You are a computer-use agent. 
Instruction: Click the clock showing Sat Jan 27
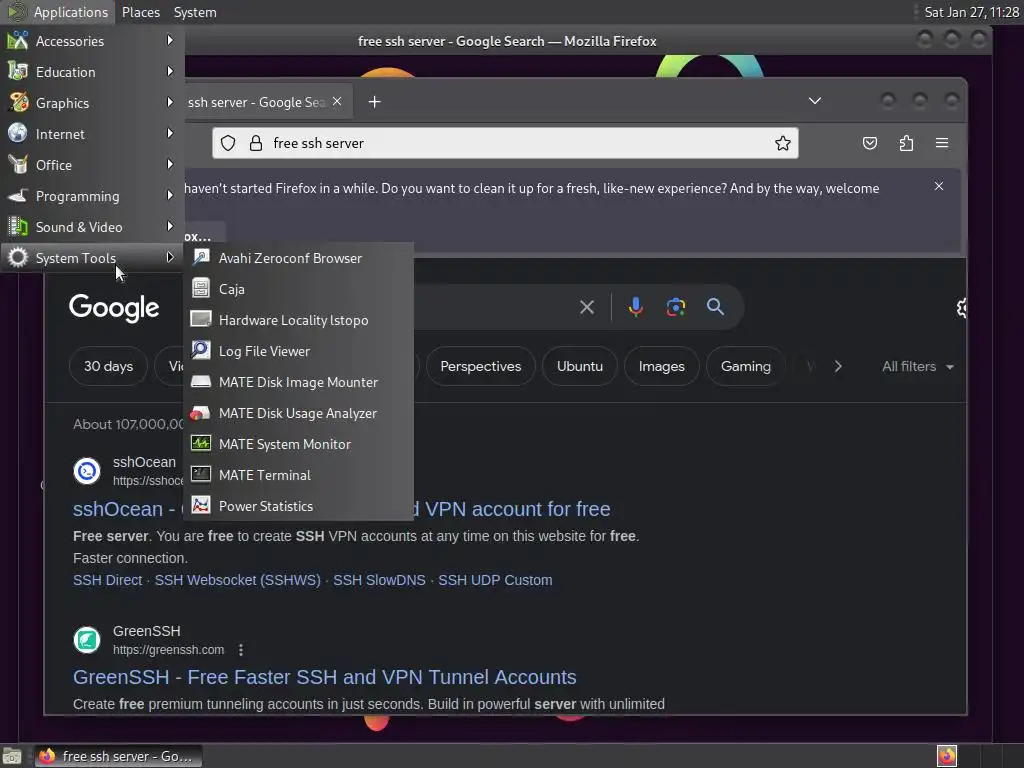(971, 12)
